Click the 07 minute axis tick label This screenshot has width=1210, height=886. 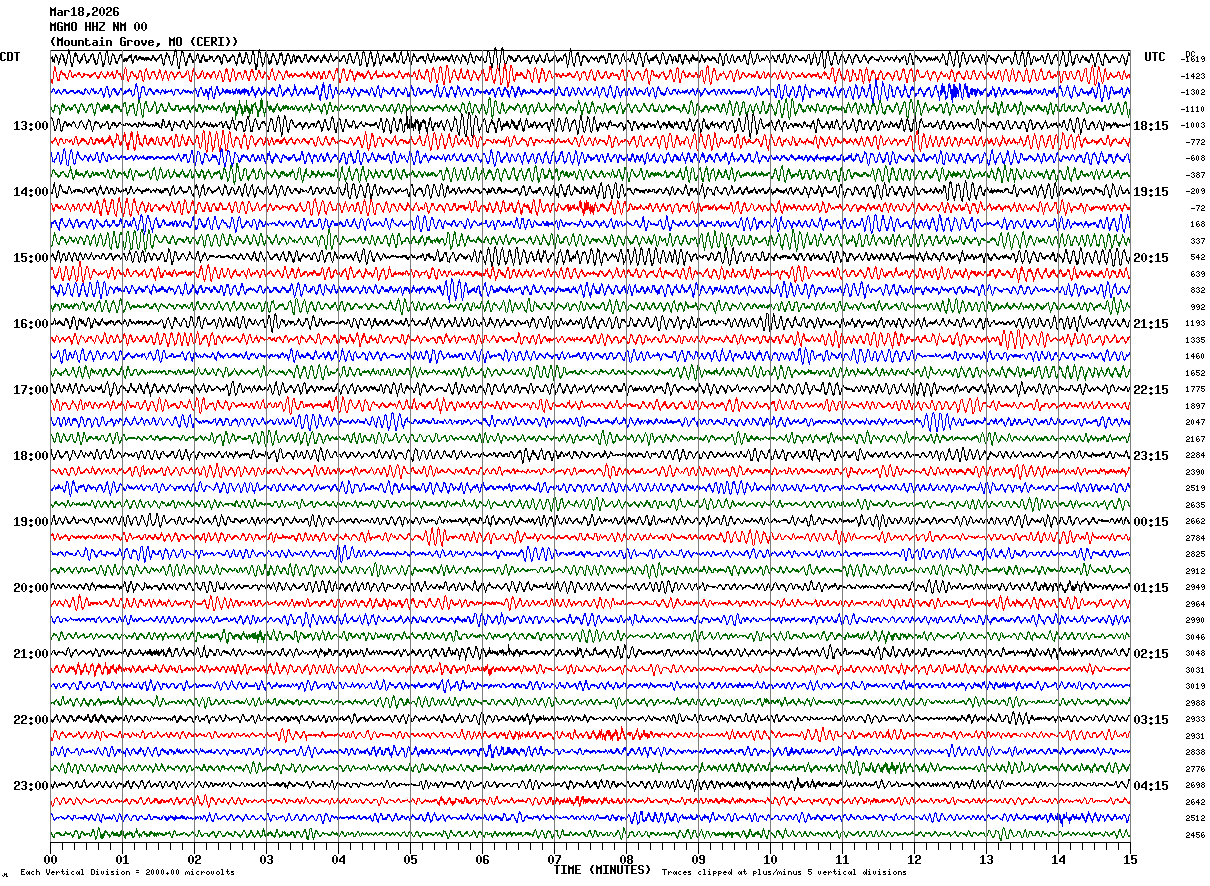click(x=554, y=859)
